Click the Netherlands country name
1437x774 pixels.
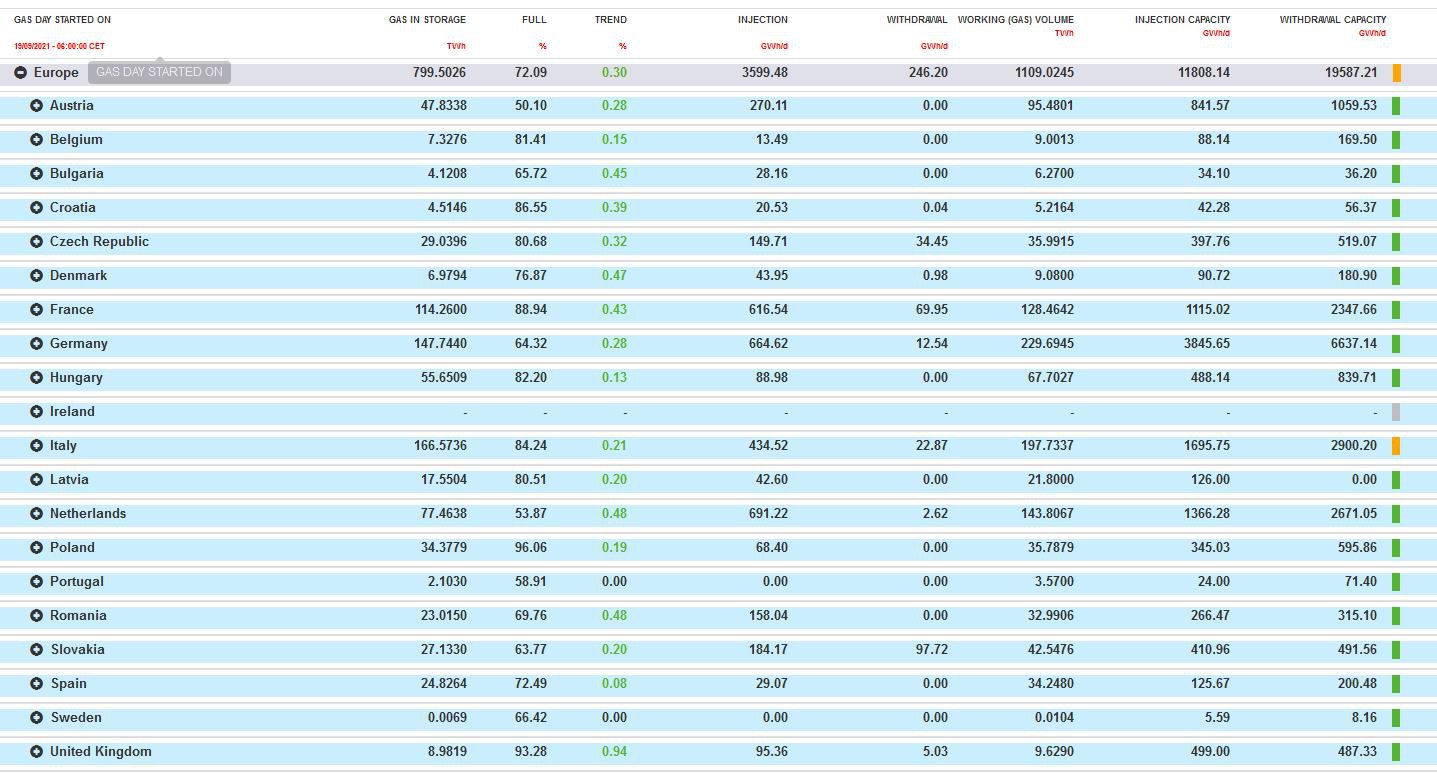point(88,514)
